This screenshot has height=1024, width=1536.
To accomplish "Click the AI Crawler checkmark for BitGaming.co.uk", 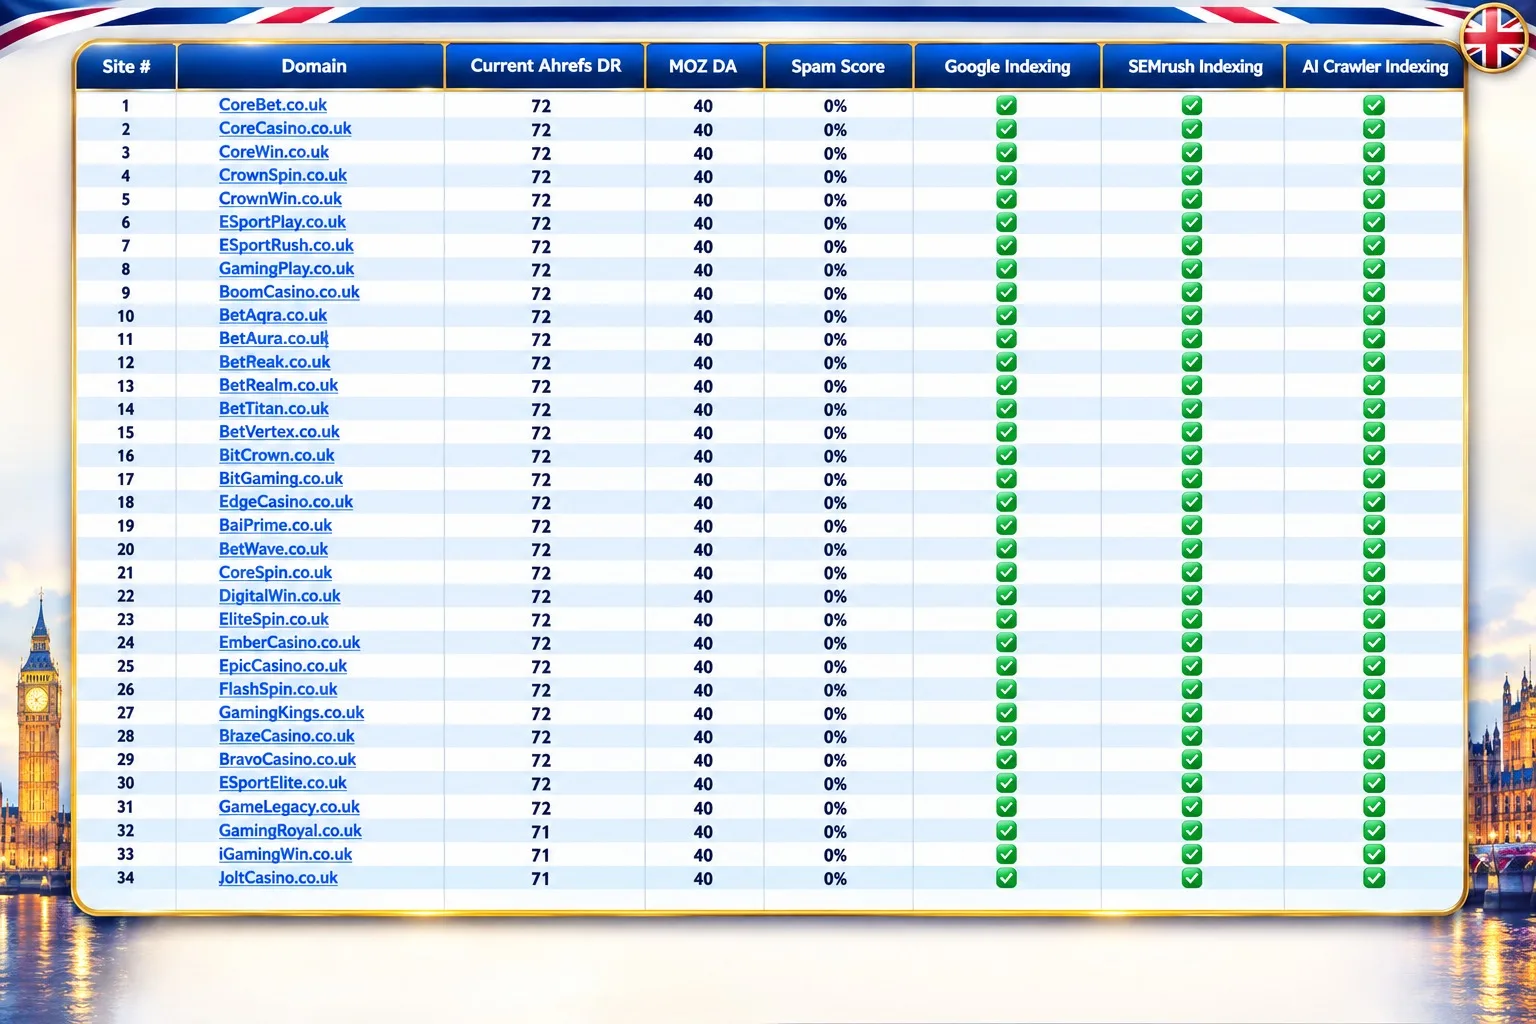I will click(1374, 479).
